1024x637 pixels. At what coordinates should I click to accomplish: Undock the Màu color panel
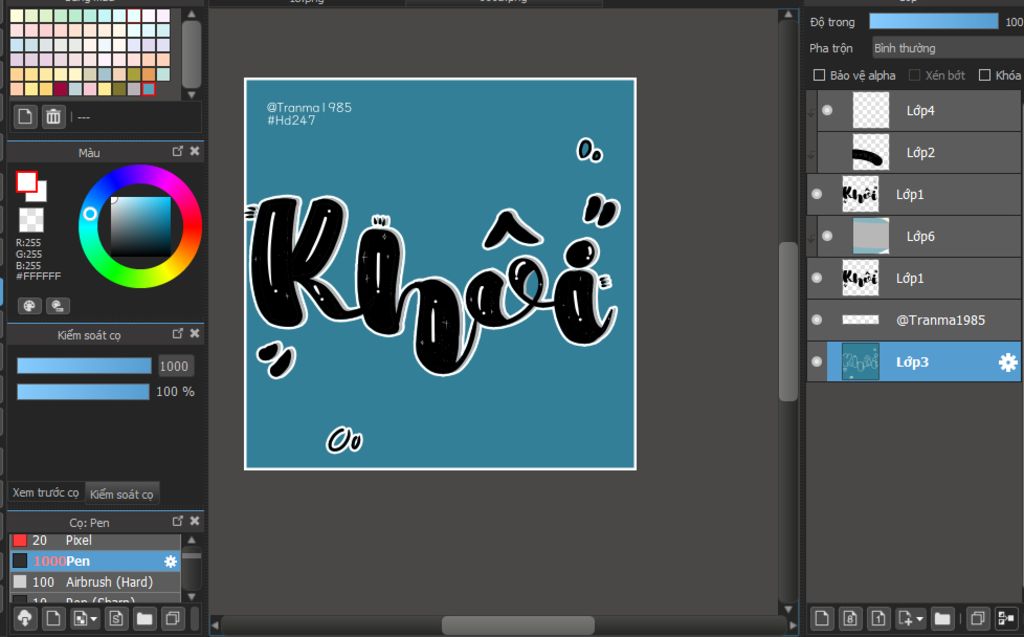coord(178,152)
